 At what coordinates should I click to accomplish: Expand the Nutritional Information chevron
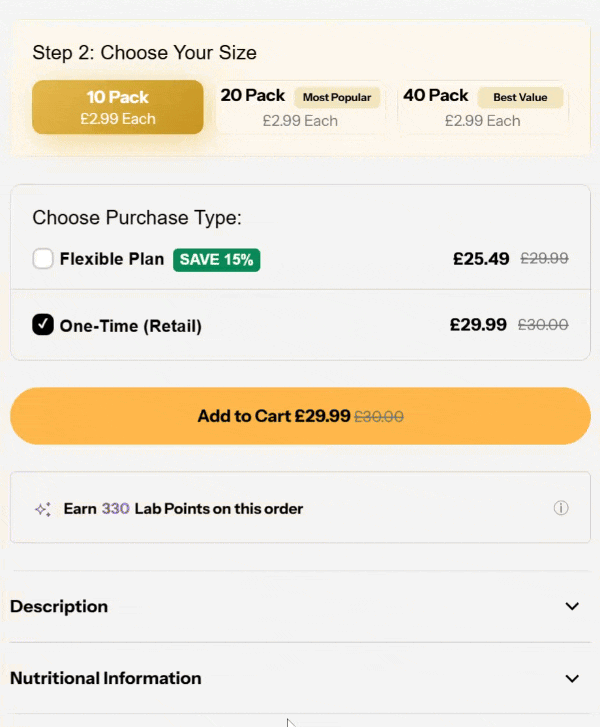(x=572, y=678)
